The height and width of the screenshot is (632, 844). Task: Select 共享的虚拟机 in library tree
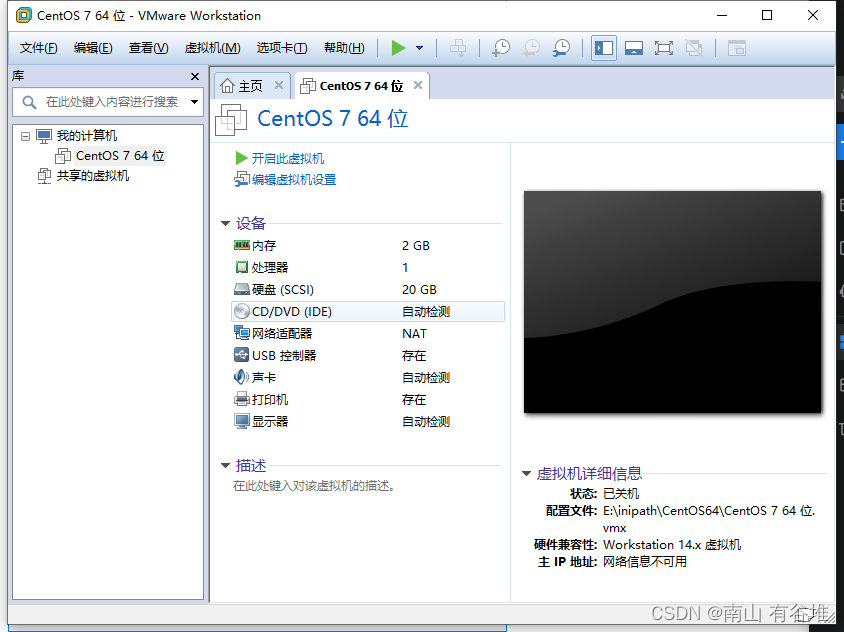click(93, 175)
